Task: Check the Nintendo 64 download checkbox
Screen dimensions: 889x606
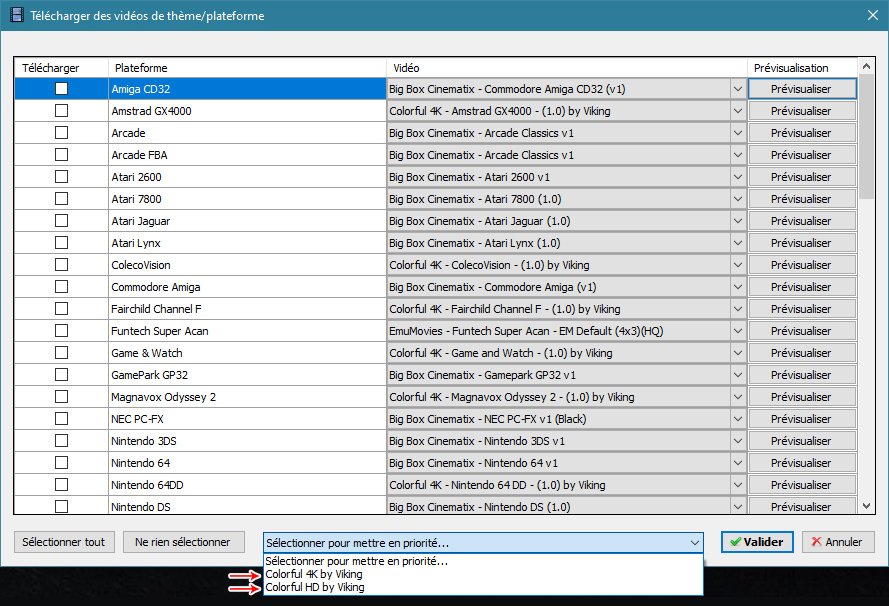Action: coord(61,463)
